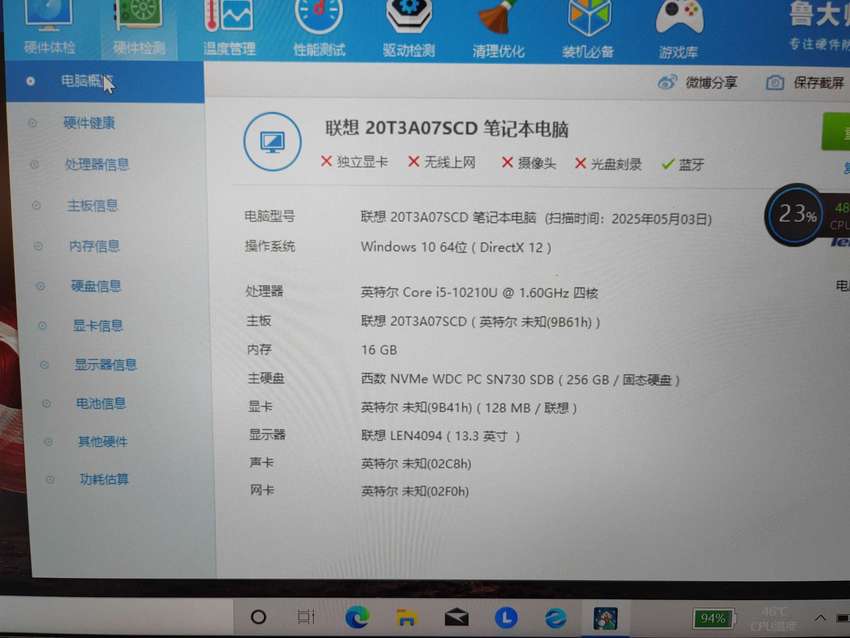Open Task View on taskbar
Screen dimensions: 850x638
coord(306,617)
